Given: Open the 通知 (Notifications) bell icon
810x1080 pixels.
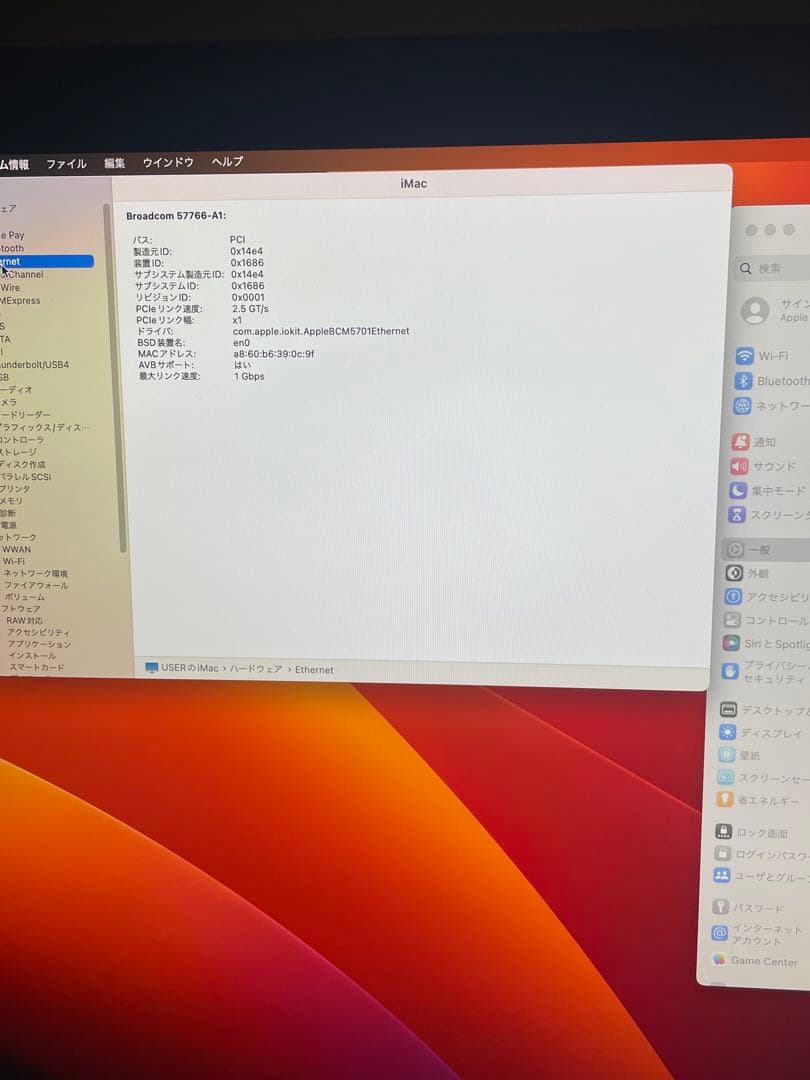Looking at the screenshot, I should (x=740, y=441).
